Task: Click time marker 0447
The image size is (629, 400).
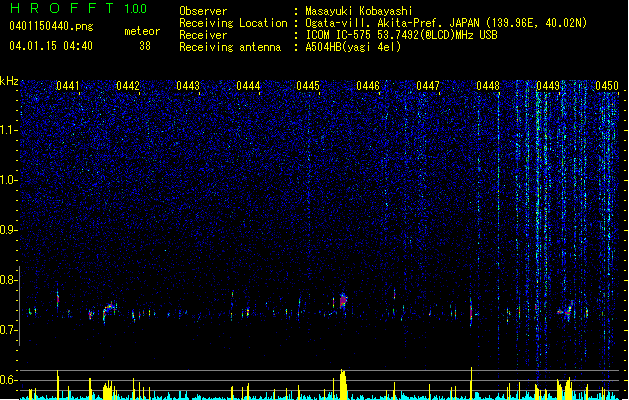Action: [x=428, y=86]
